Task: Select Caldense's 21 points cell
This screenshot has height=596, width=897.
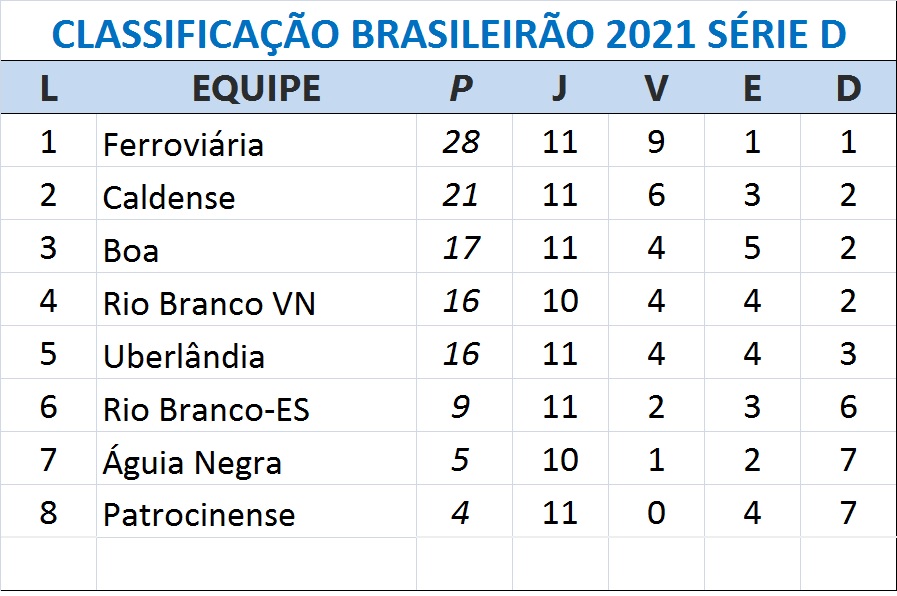Action: click(461, 195)
